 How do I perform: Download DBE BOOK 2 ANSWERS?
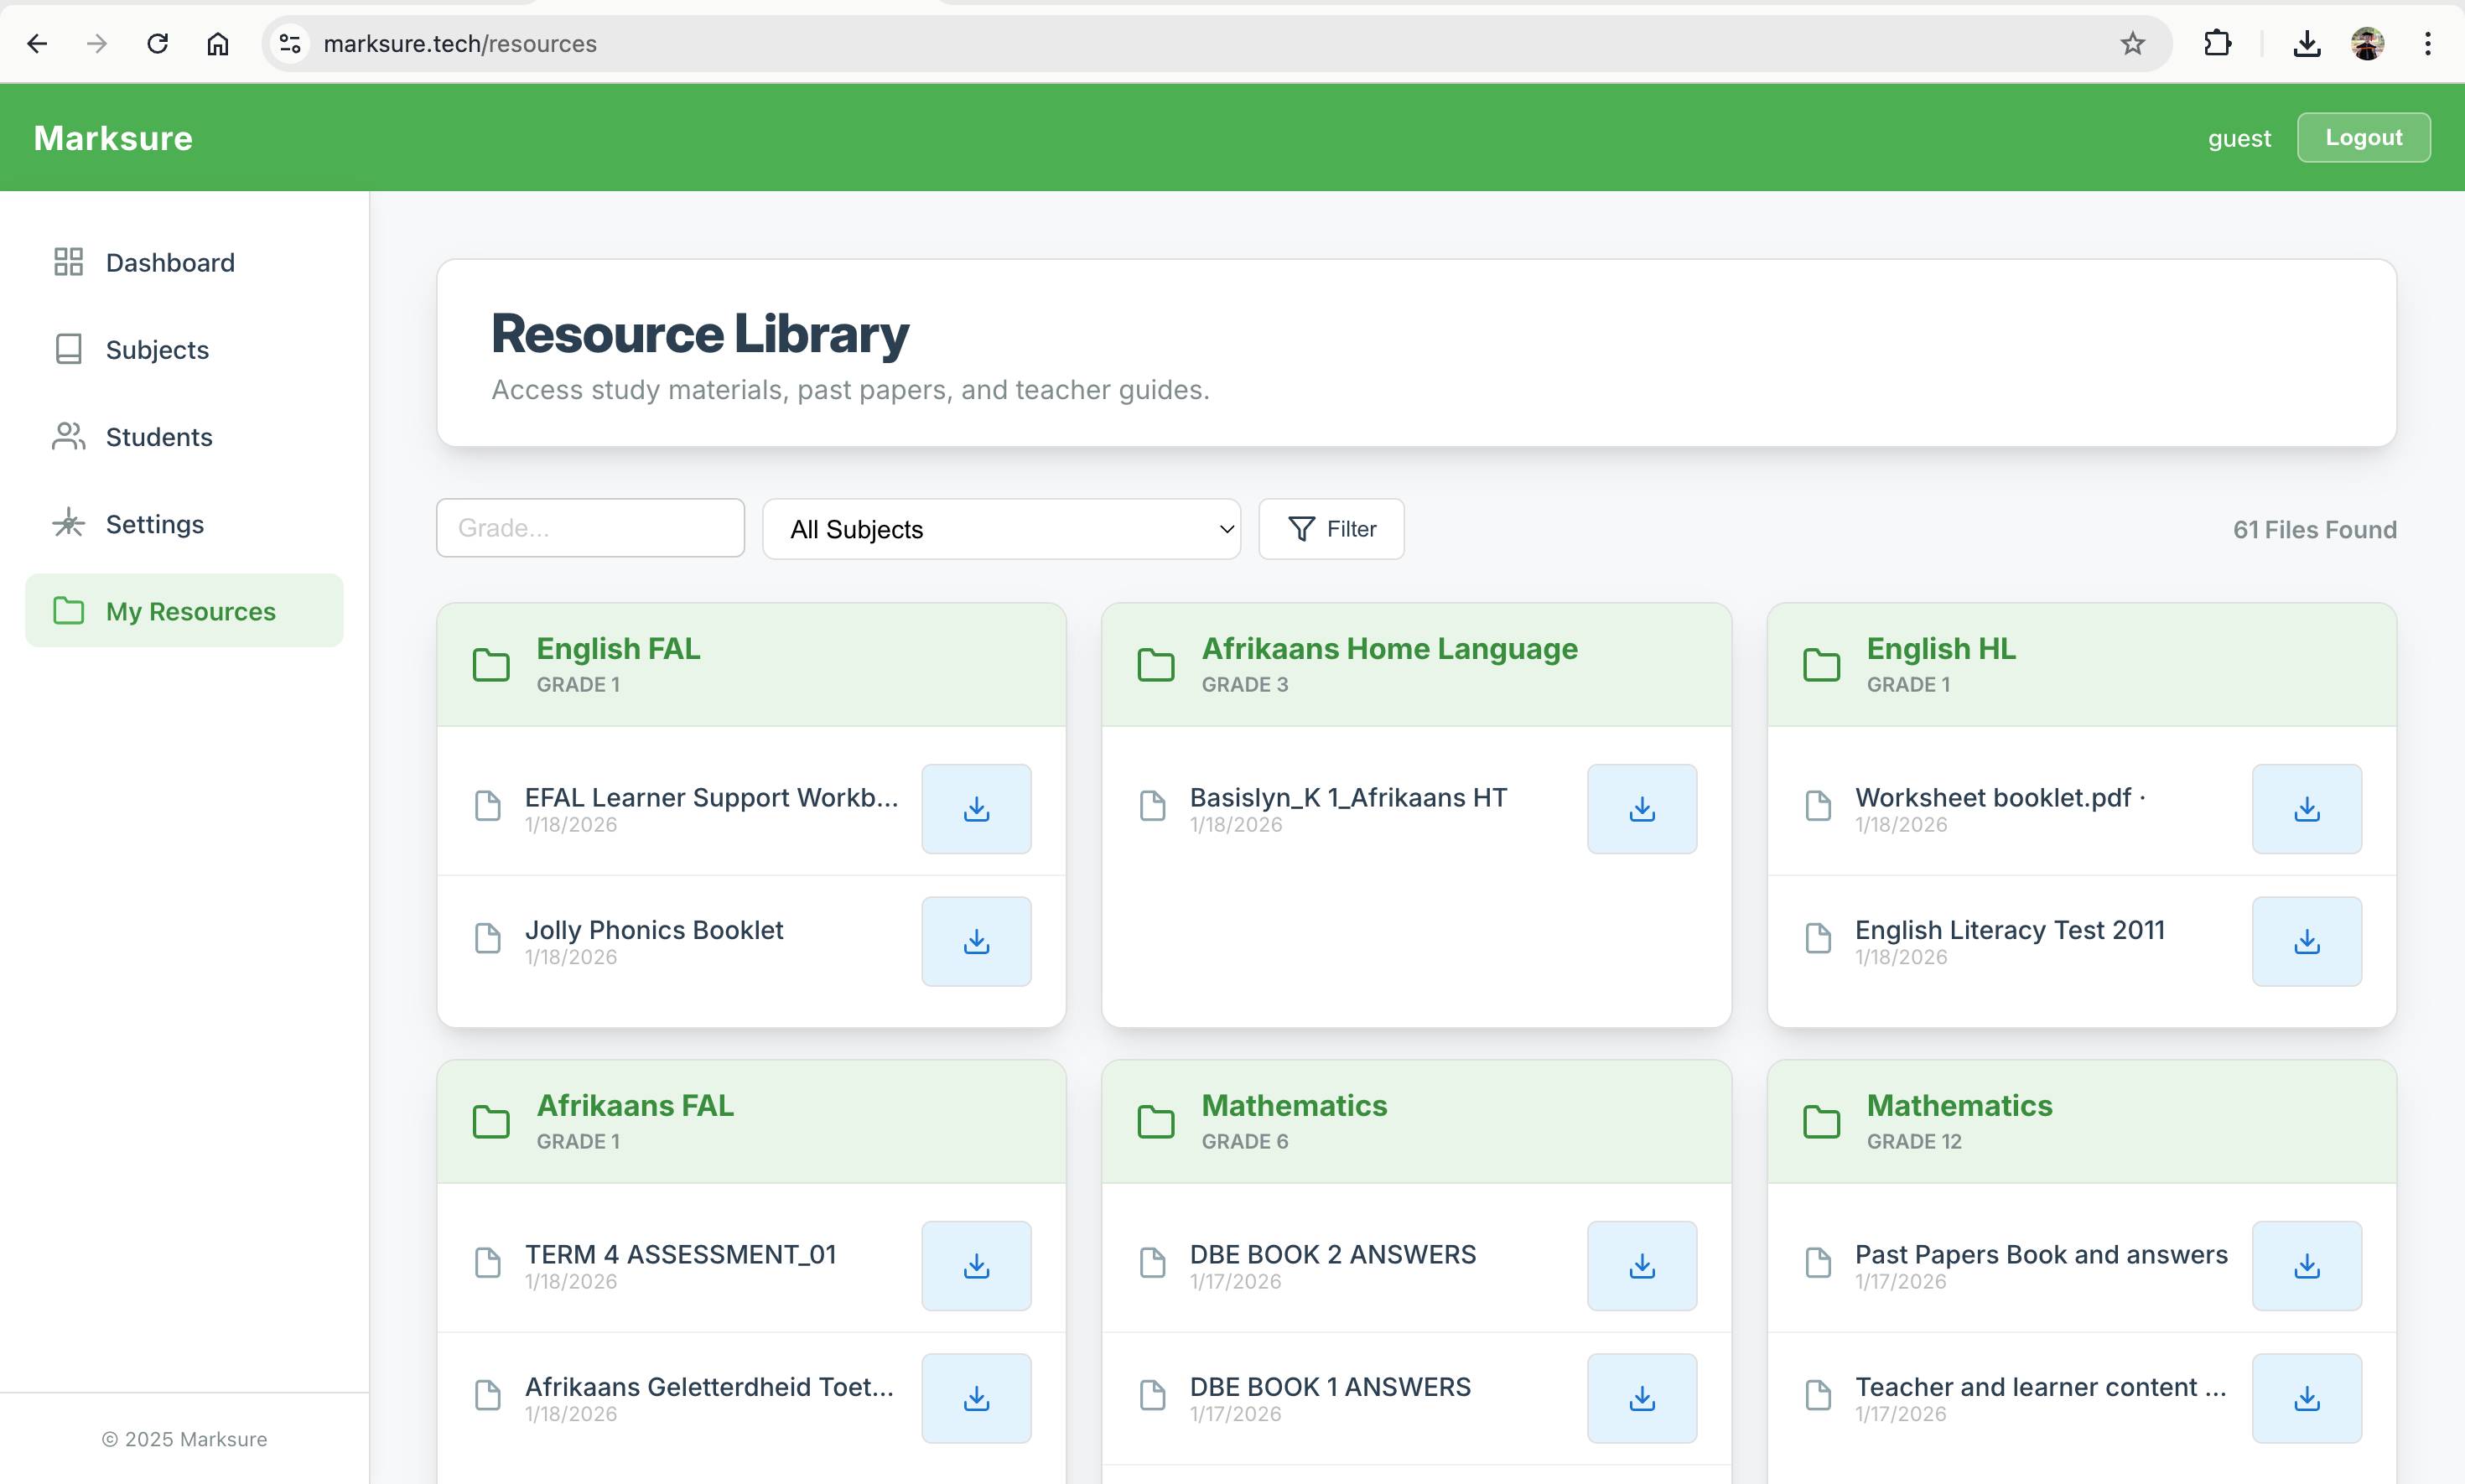coord(1641,1266)
